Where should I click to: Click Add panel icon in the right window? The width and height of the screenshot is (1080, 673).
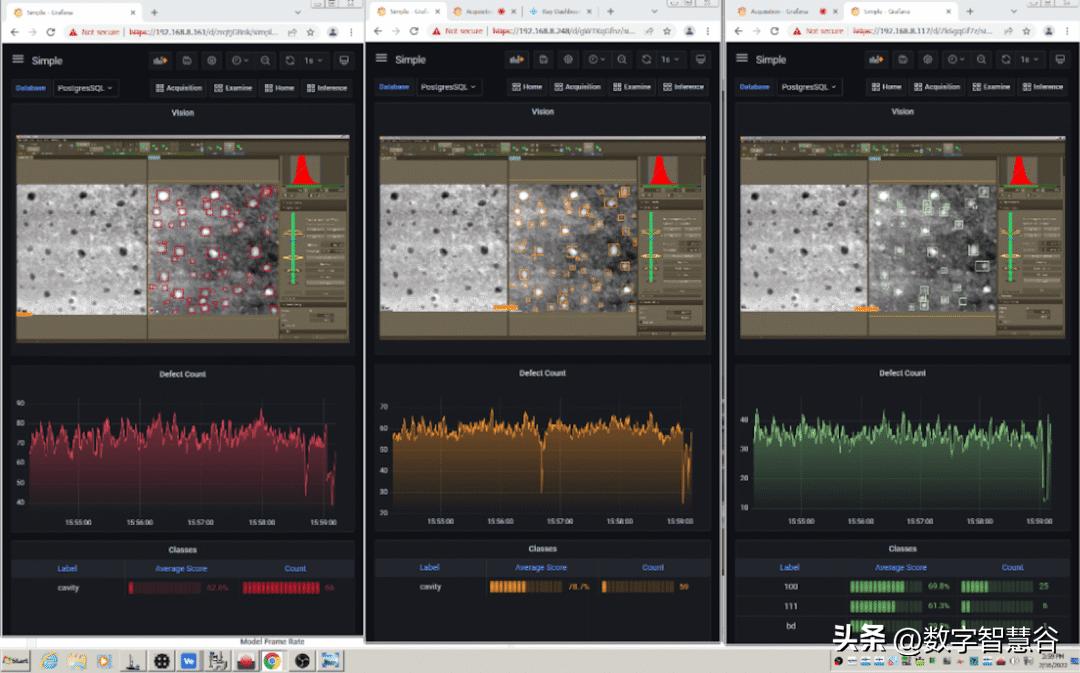876,59
